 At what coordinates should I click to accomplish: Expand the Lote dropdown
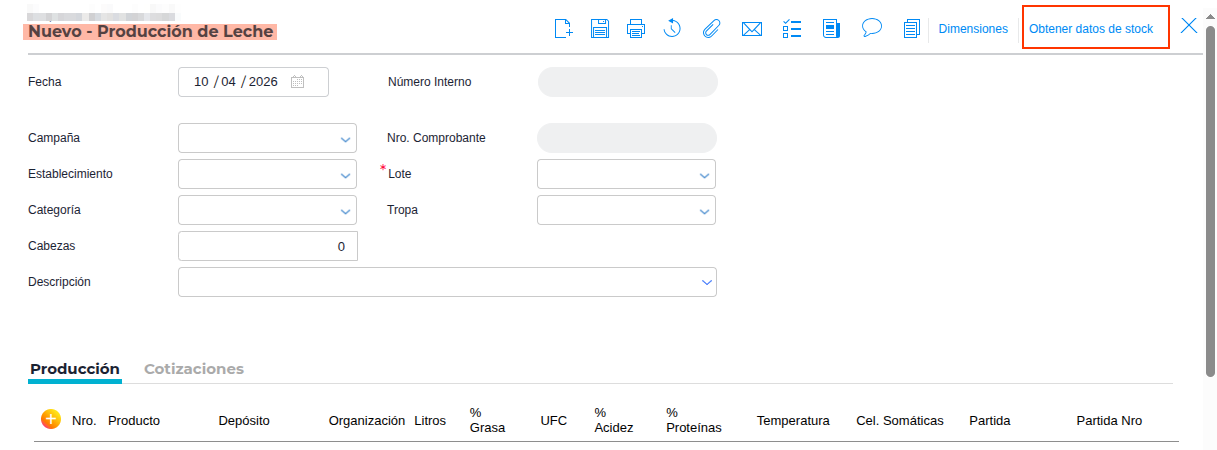[x=704, y=174]
